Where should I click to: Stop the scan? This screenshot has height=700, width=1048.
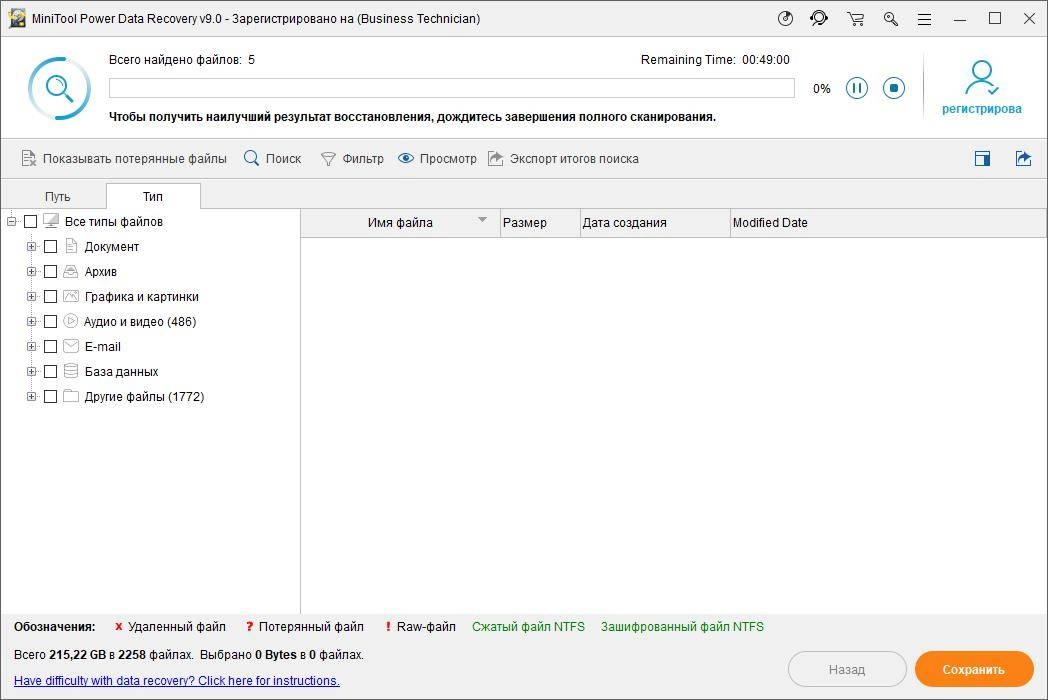[x=894, y=88]
